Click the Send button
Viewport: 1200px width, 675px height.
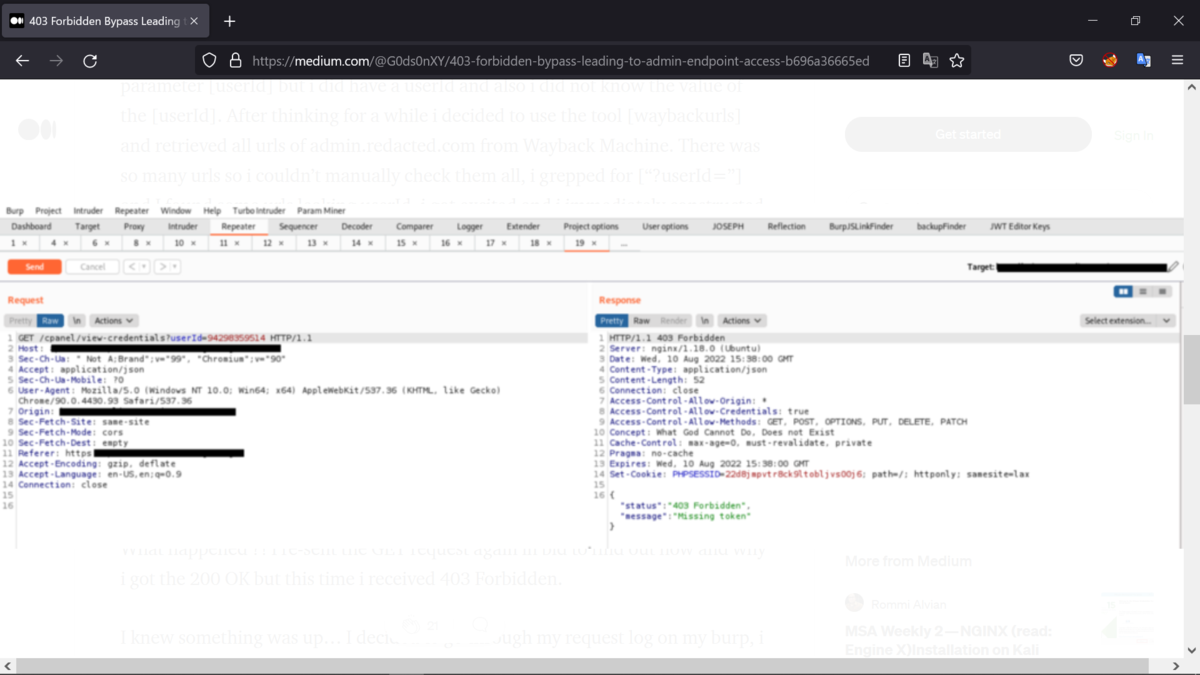[34, 266]
